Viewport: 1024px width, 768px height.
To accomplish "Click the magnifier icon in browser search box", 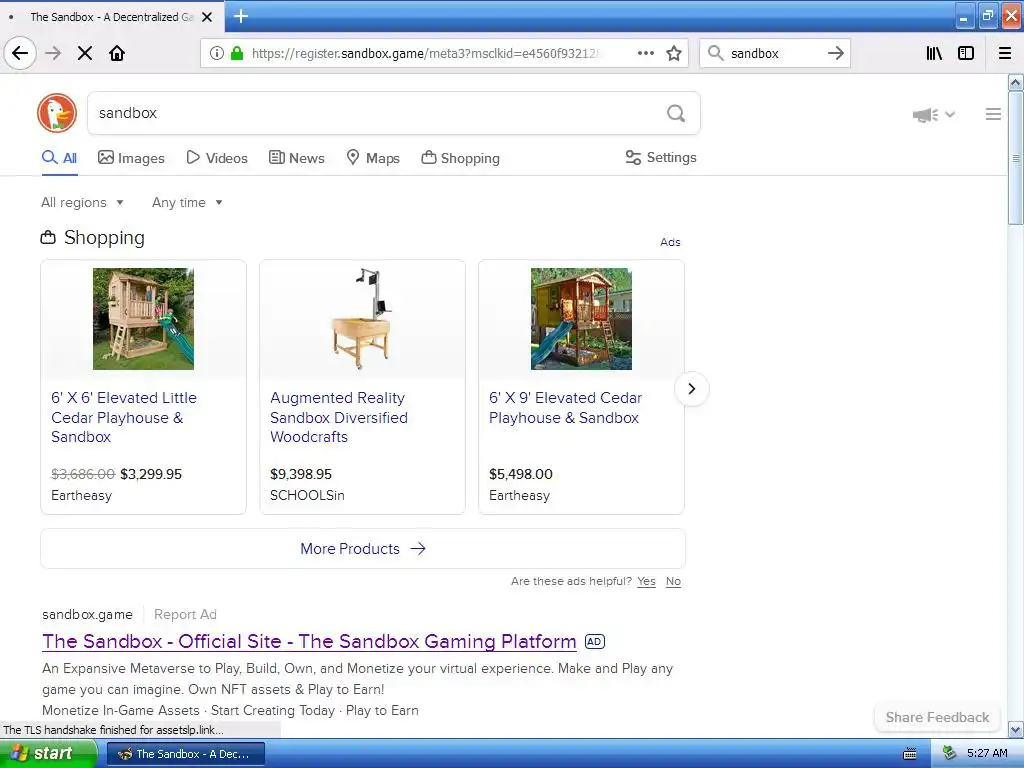I will coord(716,53).
